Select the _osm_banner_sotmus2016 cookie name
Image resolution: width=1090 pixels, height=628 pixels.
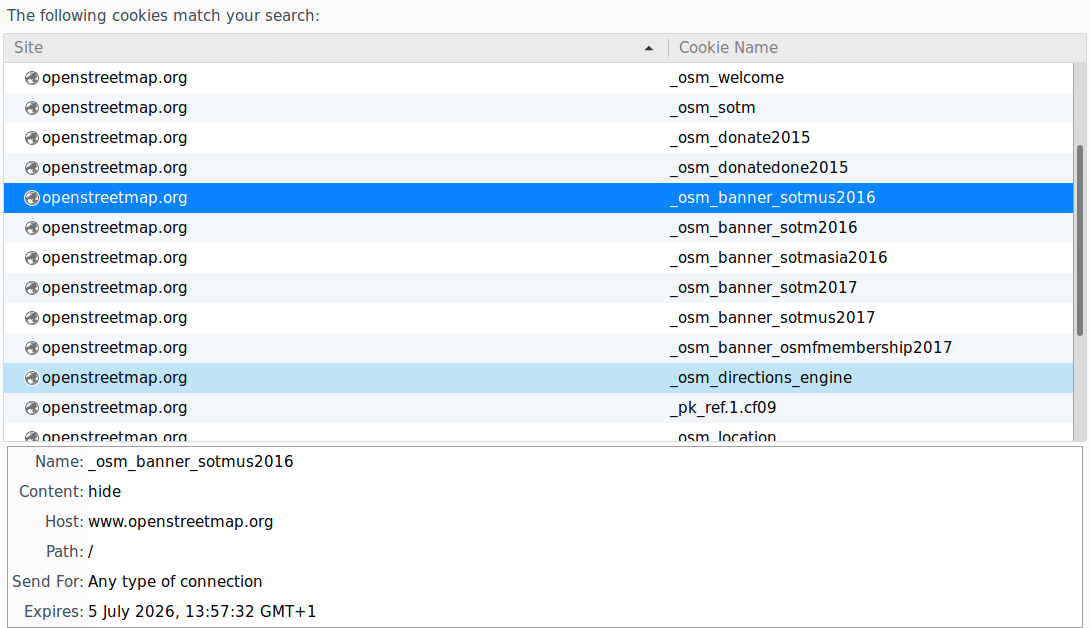pyautogui.click(x=773, y=198)
